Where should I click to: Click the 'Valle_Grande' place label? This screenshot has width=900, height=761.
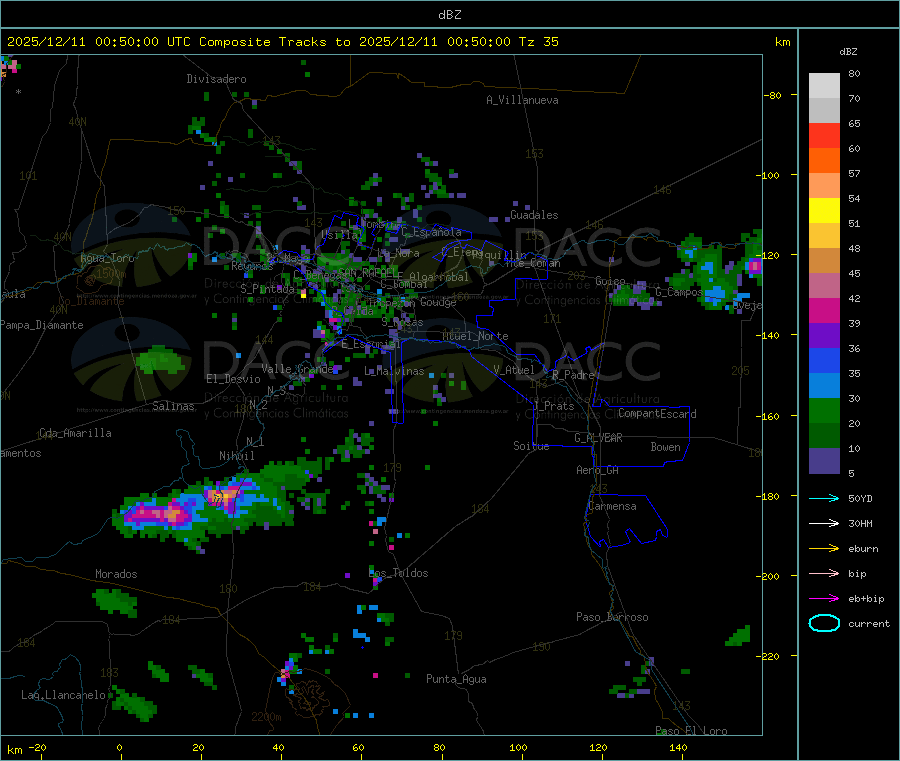(298, 369)
